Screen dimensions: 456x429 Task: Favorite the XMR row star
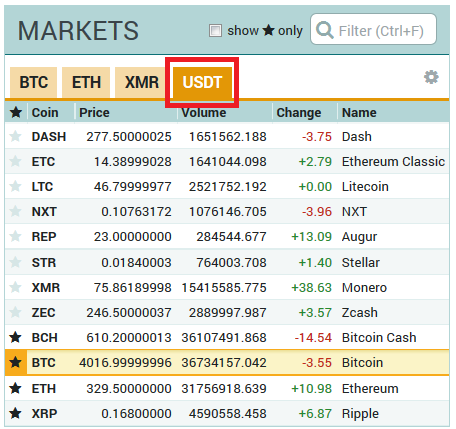pos(15,287)
